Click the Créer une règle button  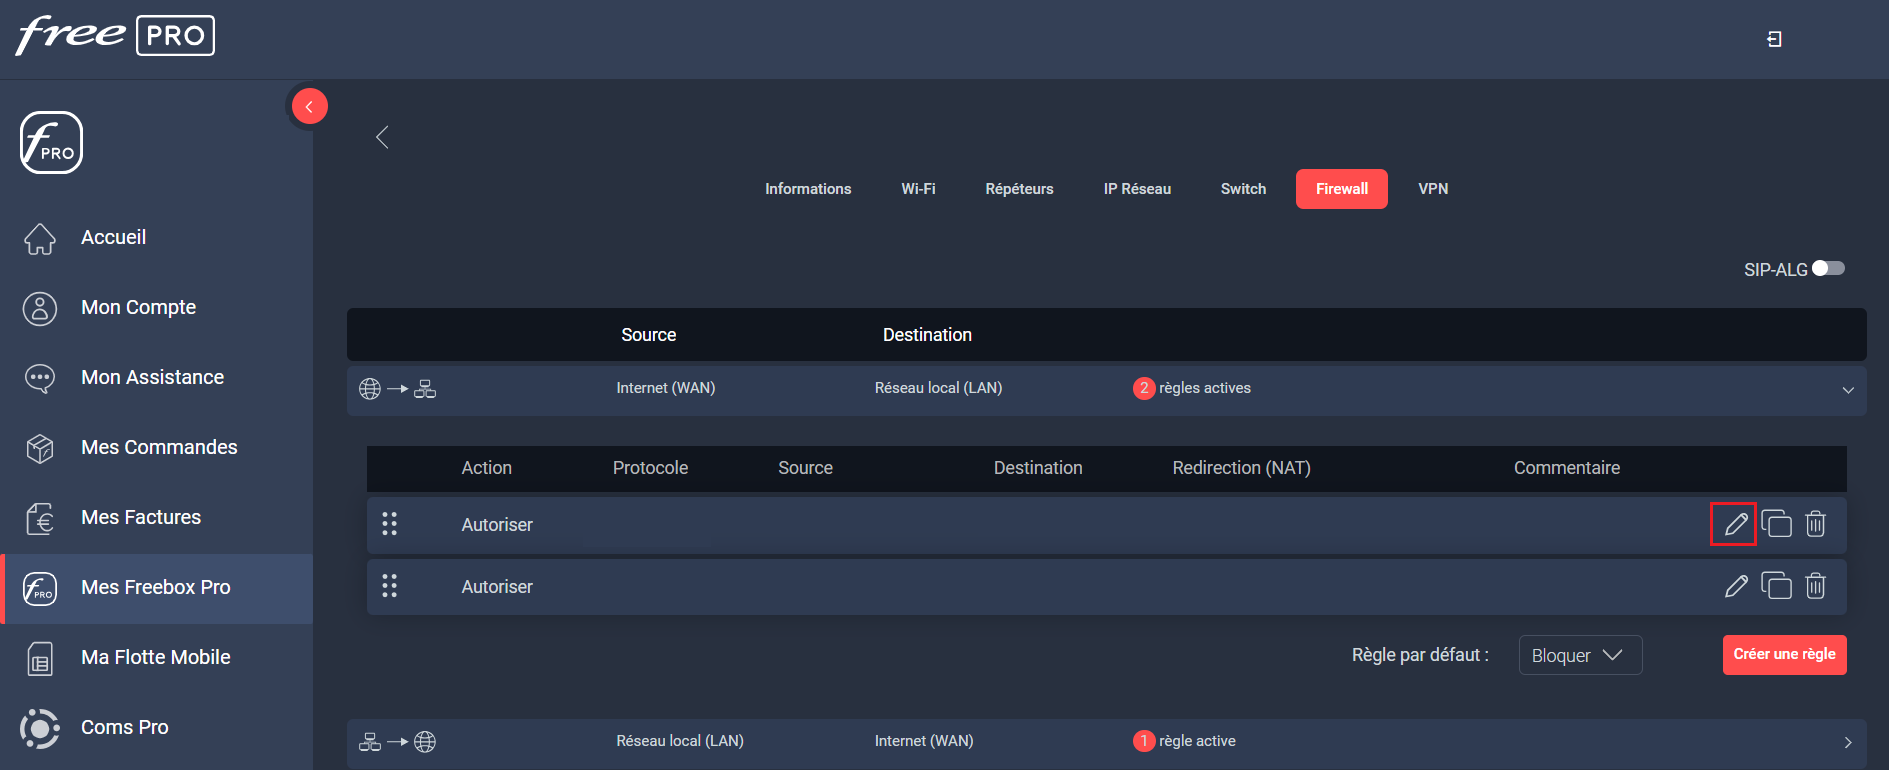1784,655
